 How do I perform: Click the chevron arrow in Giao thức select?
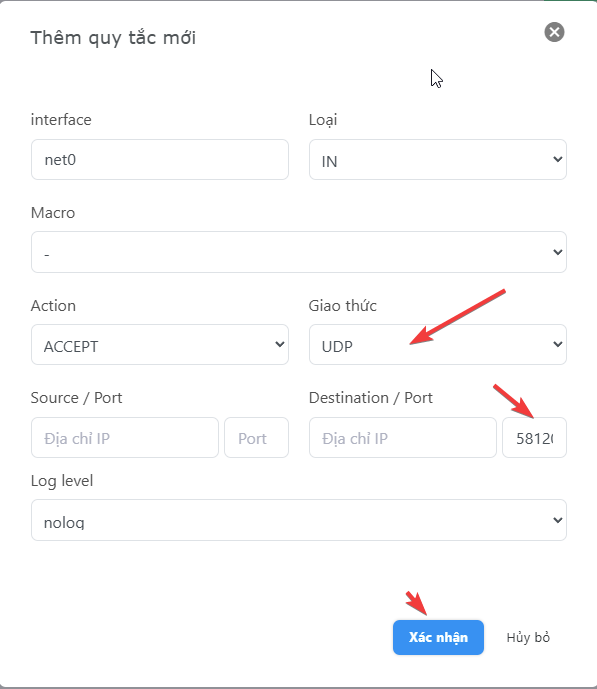tap(557, 344)
